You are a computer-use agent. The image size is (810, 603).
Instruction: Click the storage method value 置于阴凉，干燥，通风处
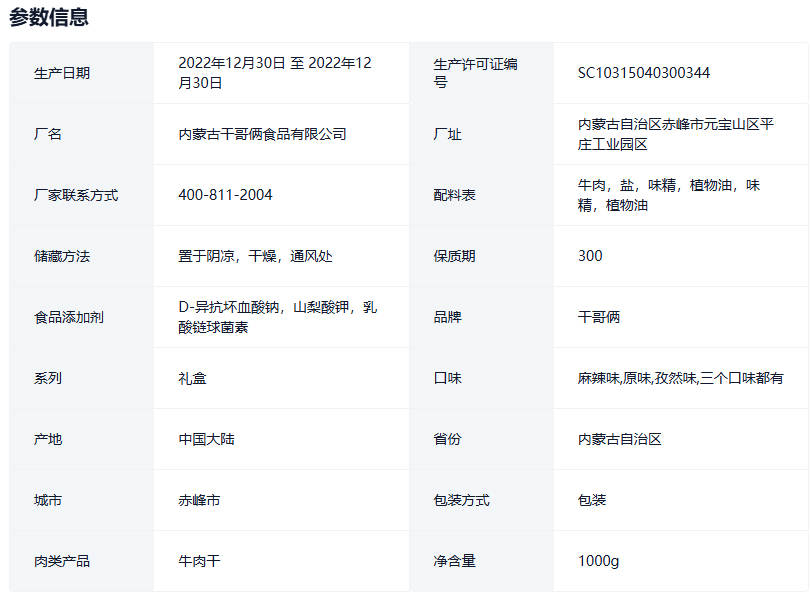[x=255, y=256]
